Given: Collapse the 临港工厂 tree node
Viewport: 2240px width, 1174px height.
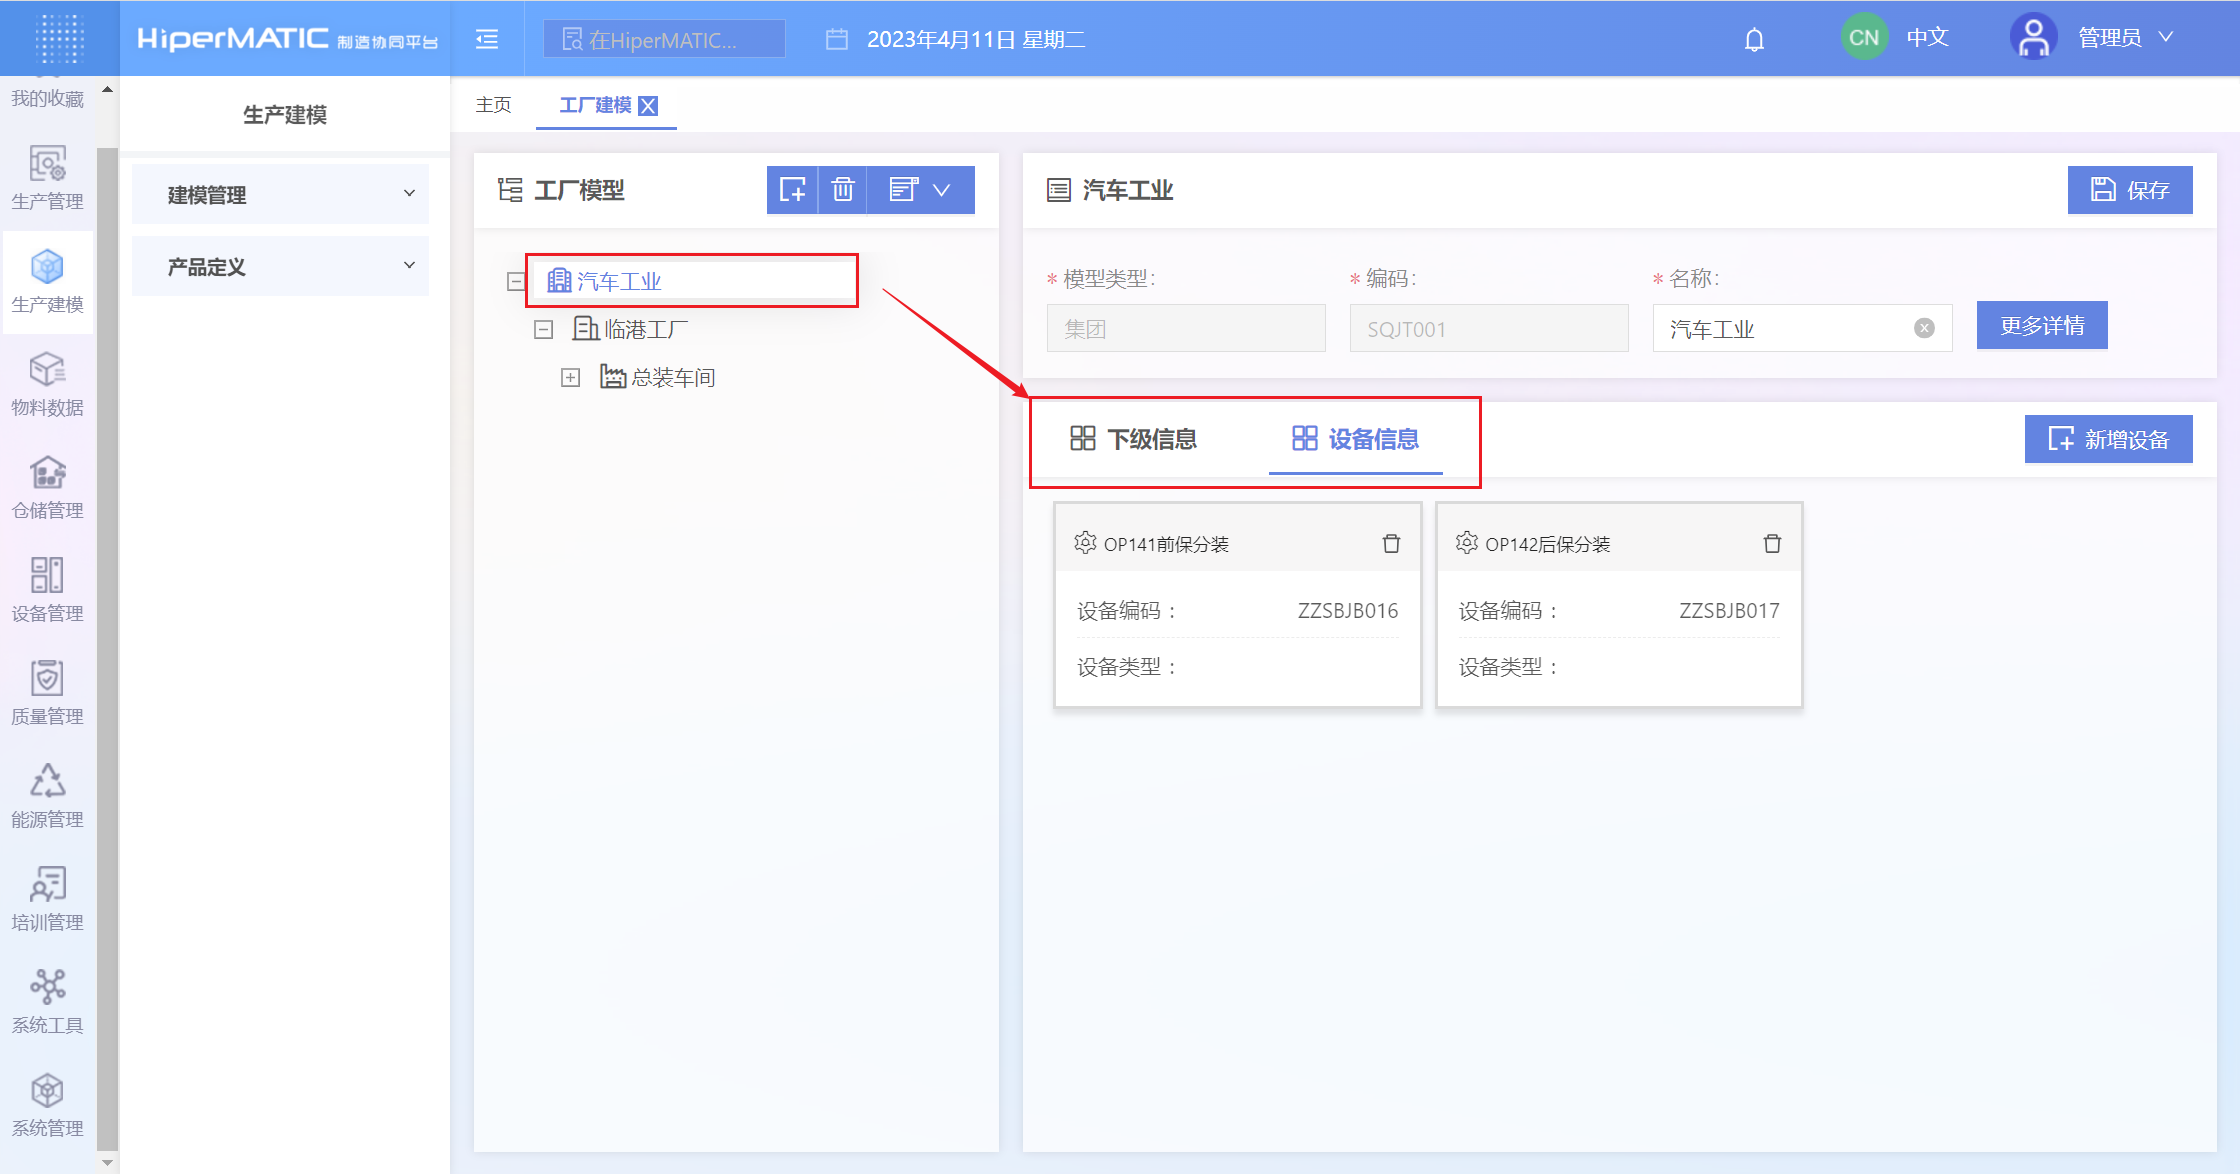Looking at the screenshot, I should pos(543,329).
